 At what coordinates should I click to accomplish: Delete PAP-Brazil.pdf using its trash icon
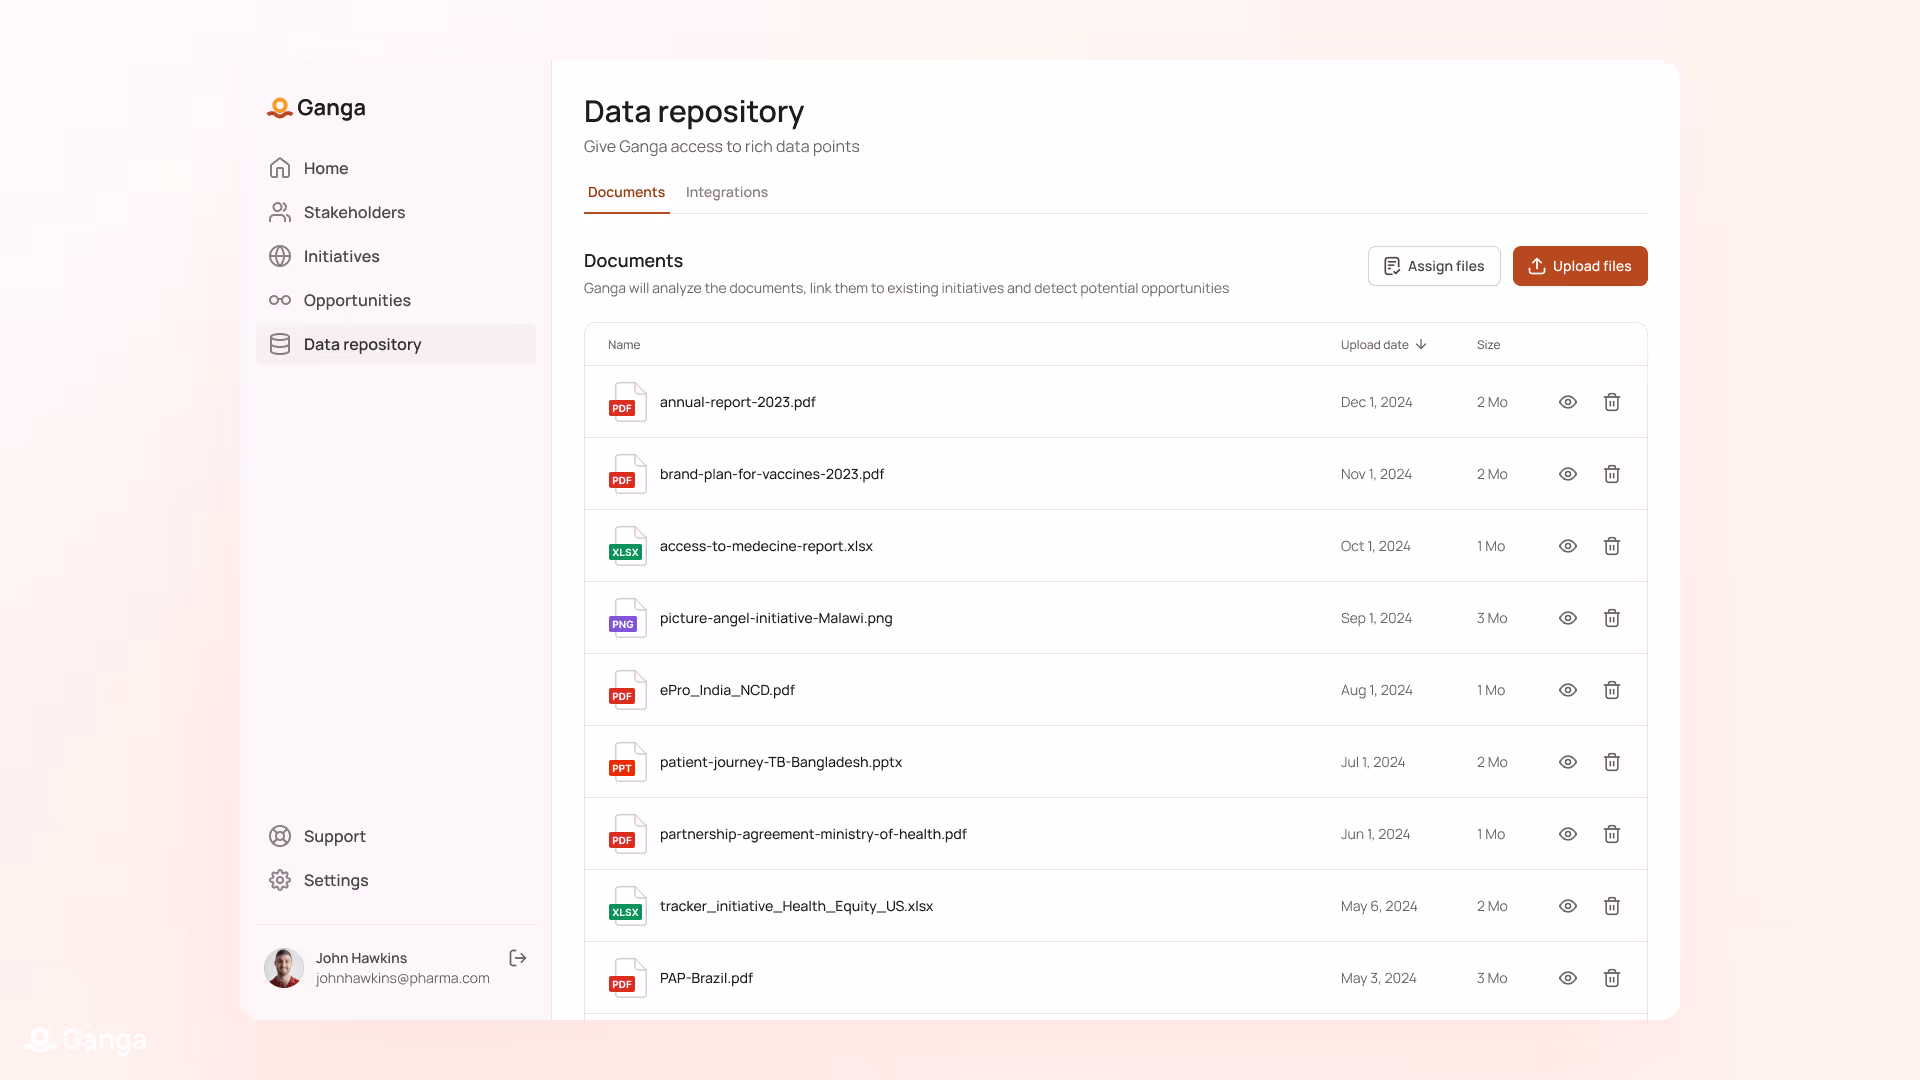pos(1612,978)
